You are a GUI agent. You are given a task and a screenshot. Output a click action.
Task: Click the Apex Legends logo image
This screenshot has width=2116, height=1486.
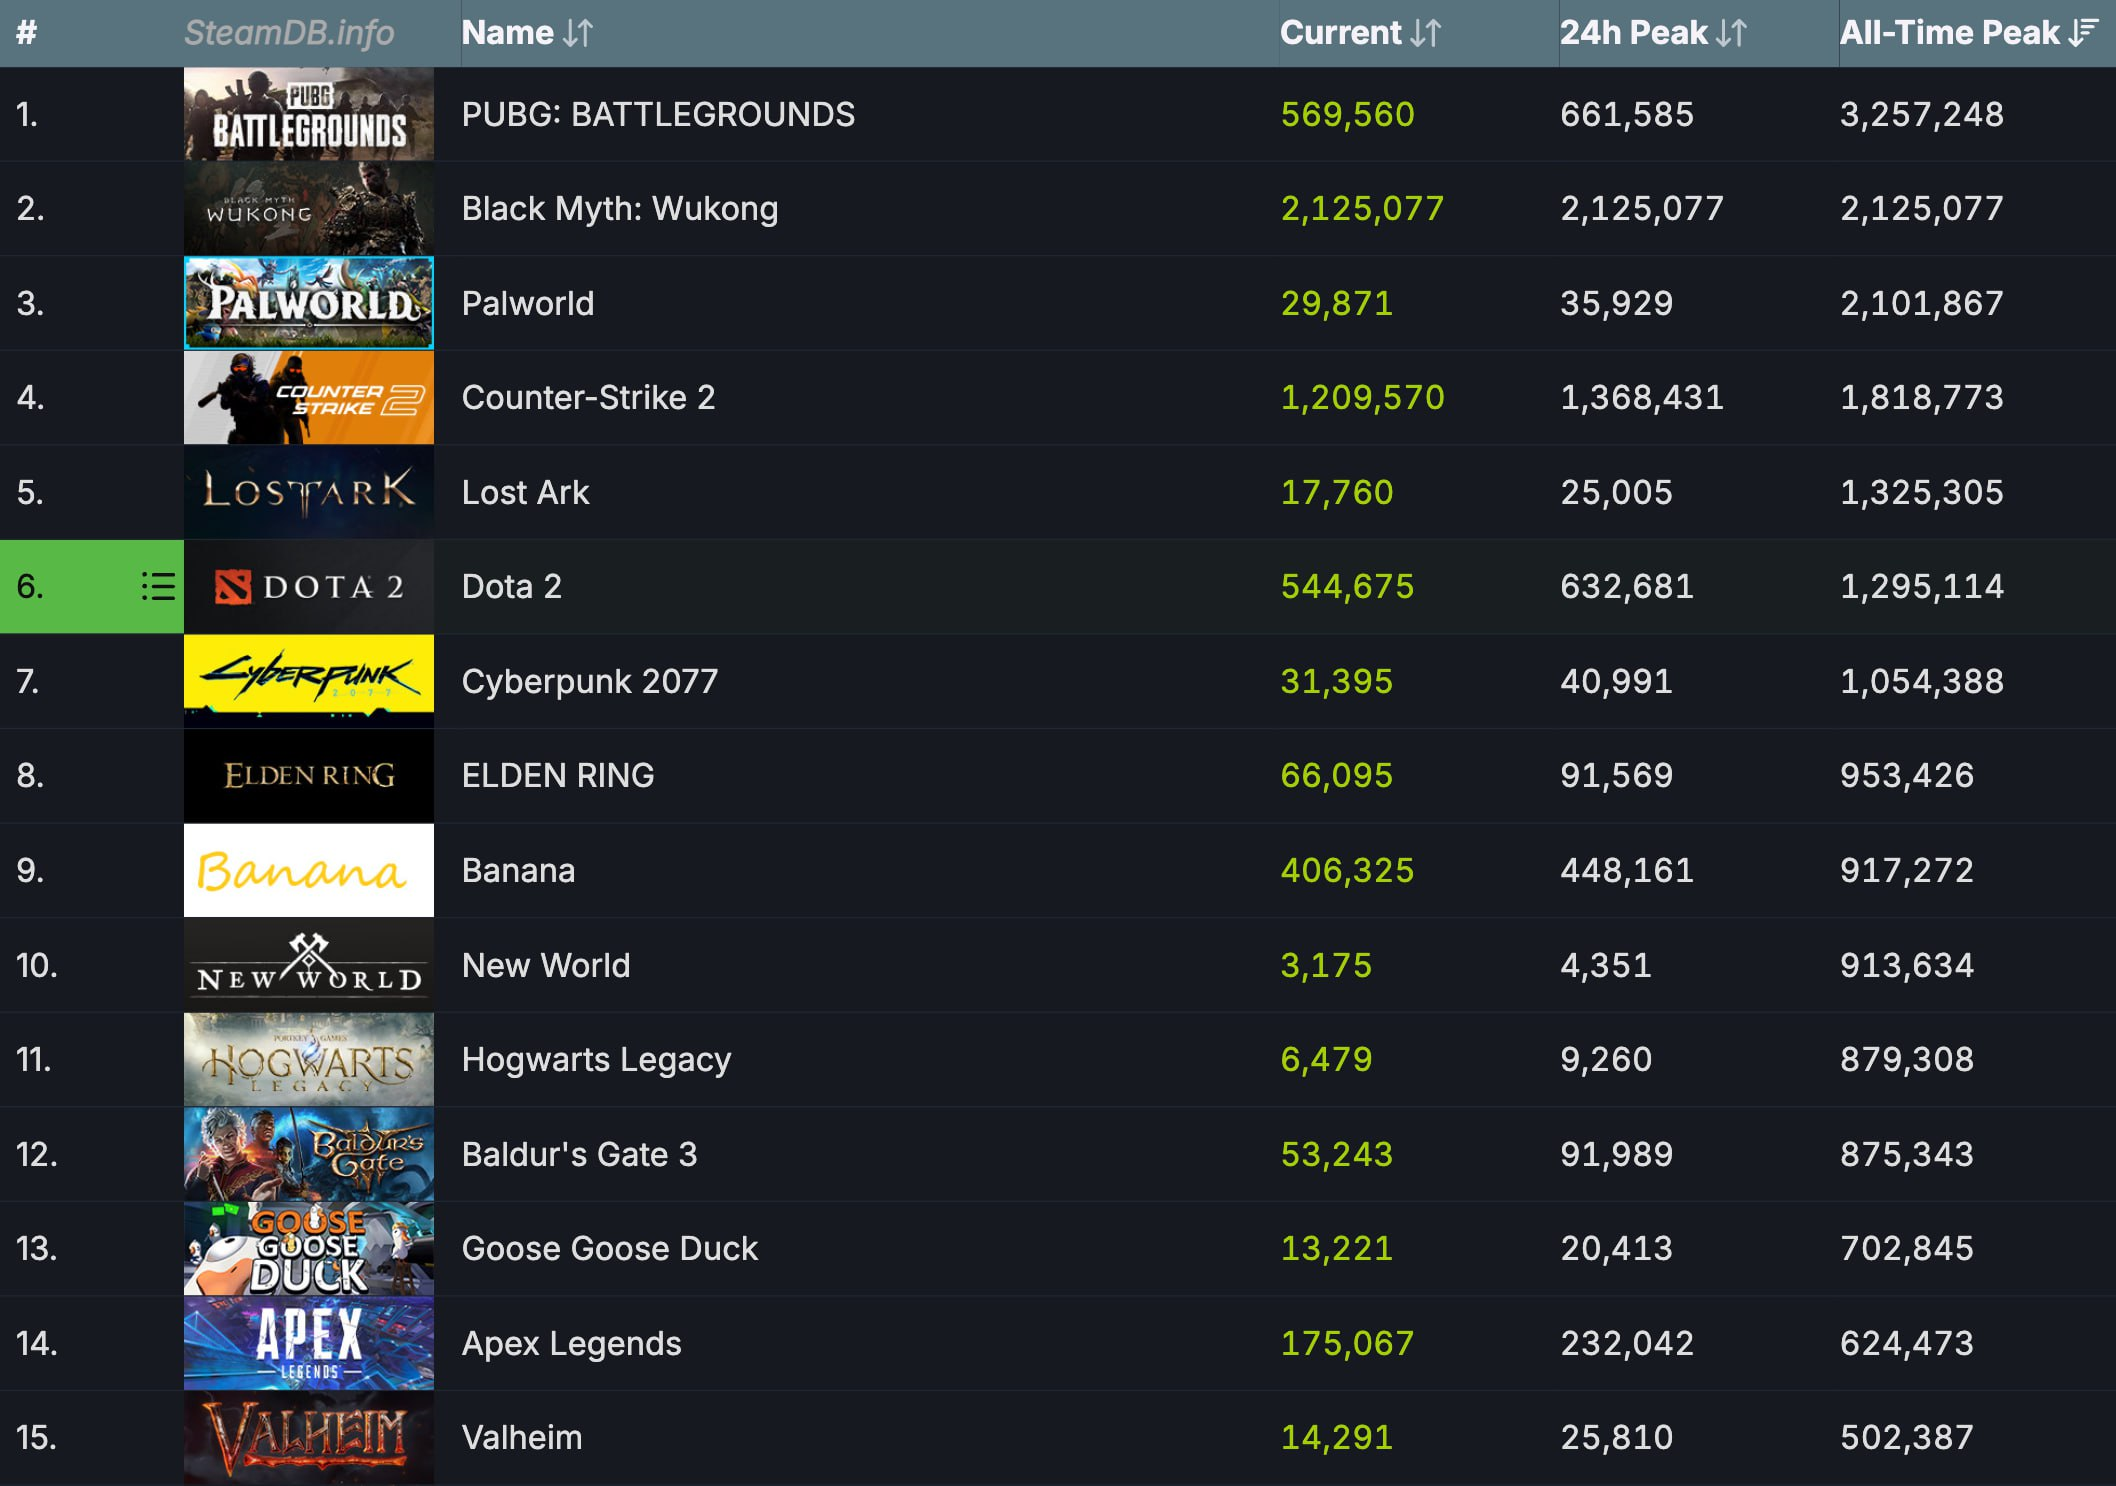(x=309, y=1343)
